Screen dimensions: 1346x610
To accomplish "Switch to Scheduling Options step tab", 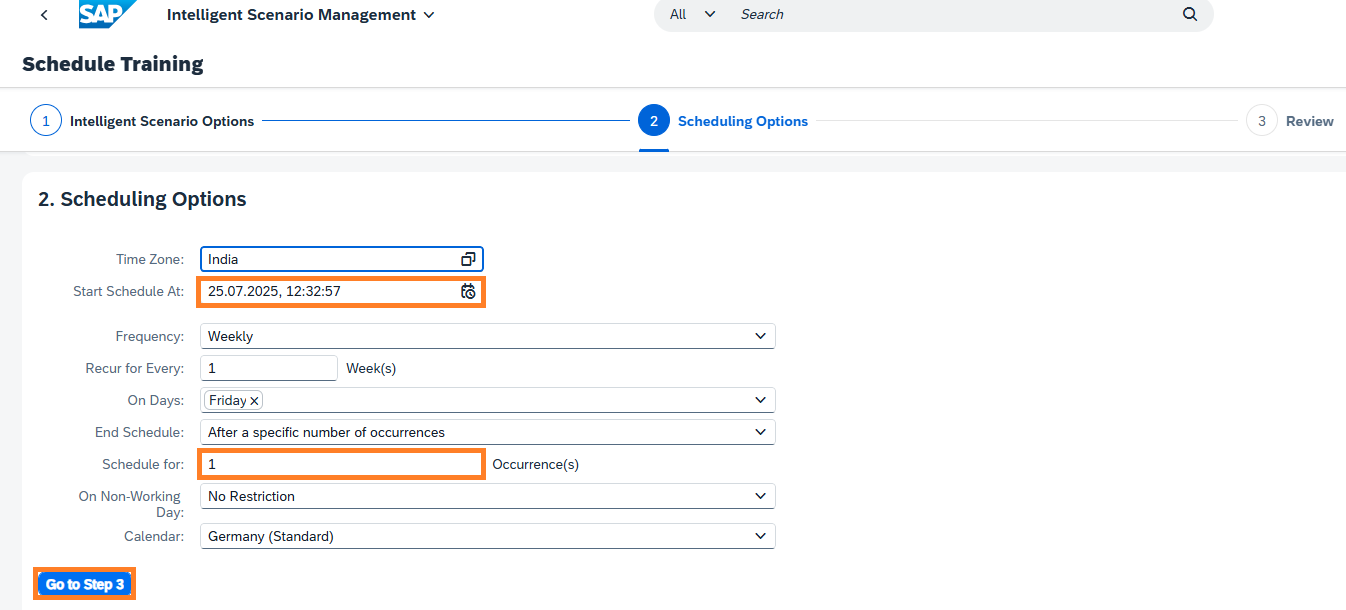I will [x=741, y=121].
